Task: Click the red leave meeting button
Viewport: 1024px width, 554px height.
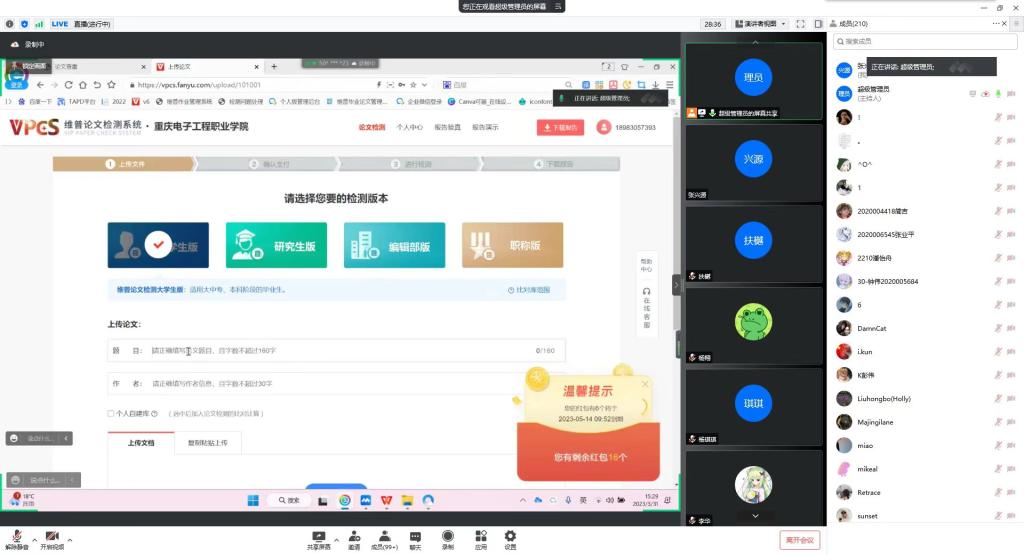Action: 799,540
